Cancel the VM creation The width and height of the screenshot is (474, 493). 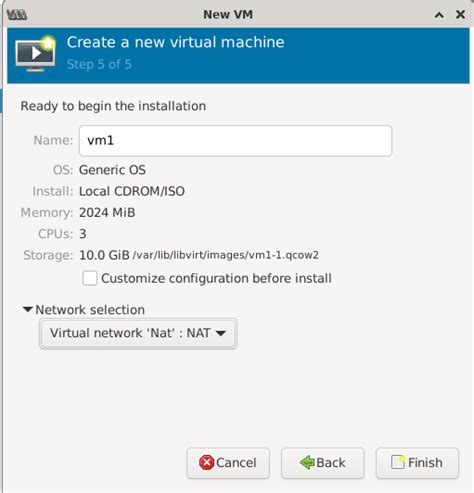[x=228, y=463]
